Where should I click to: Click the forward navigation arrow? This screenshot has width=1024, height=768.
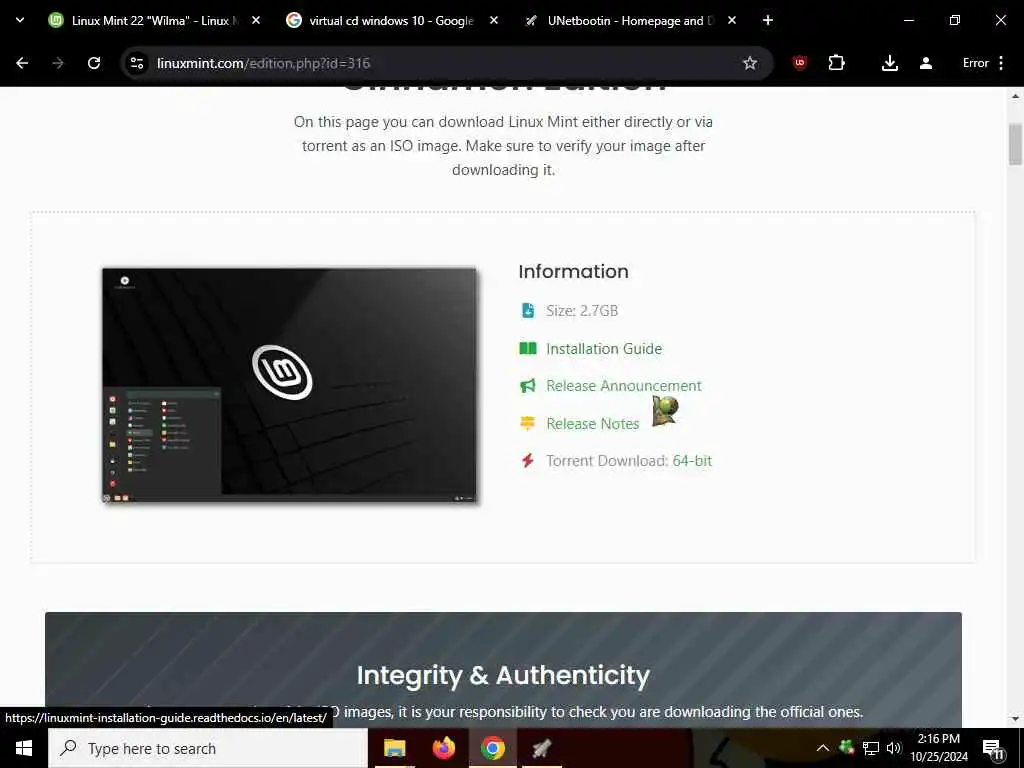click(58, 63)
